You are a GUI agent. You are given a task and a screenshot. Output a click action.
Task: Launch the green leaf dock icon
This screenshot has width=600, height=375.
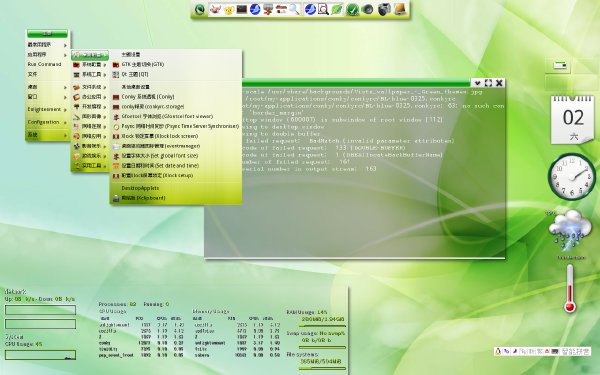click(337, 10)
